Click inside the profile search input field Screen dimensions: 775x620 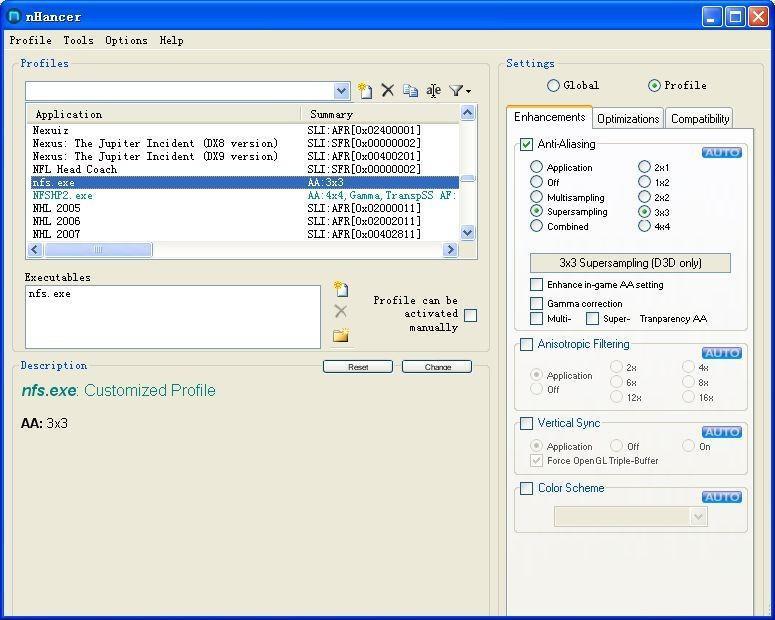180,91
